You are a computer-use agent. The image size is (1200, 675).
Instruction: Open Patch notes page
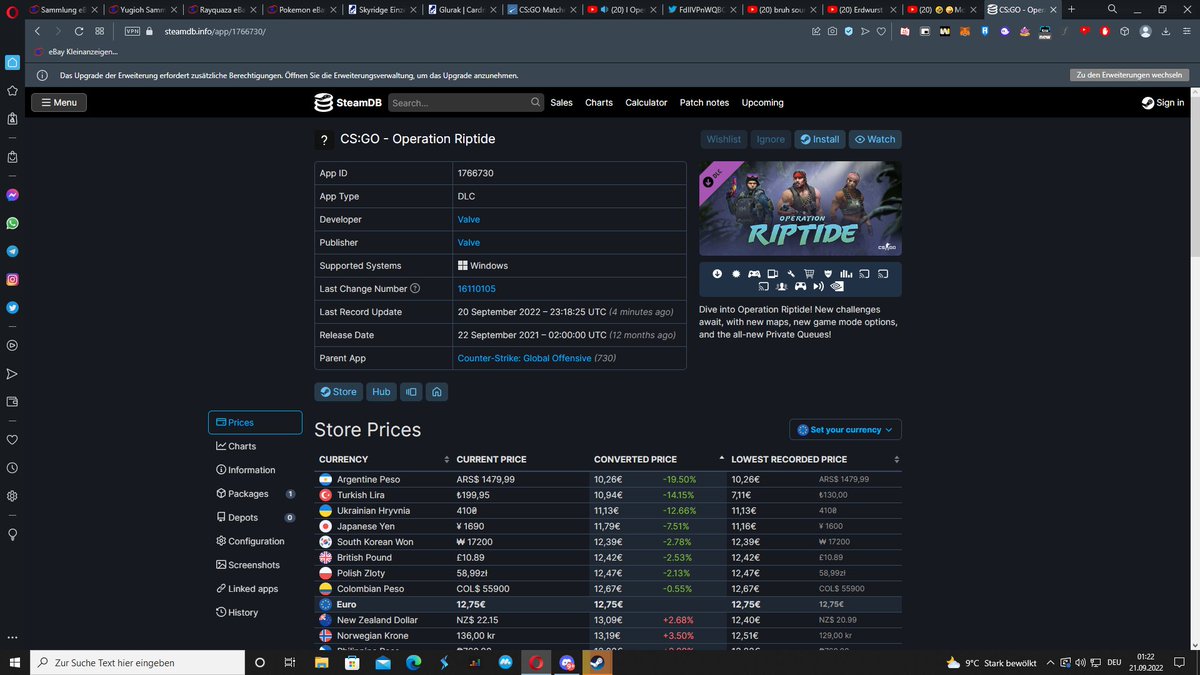[704, 102]
